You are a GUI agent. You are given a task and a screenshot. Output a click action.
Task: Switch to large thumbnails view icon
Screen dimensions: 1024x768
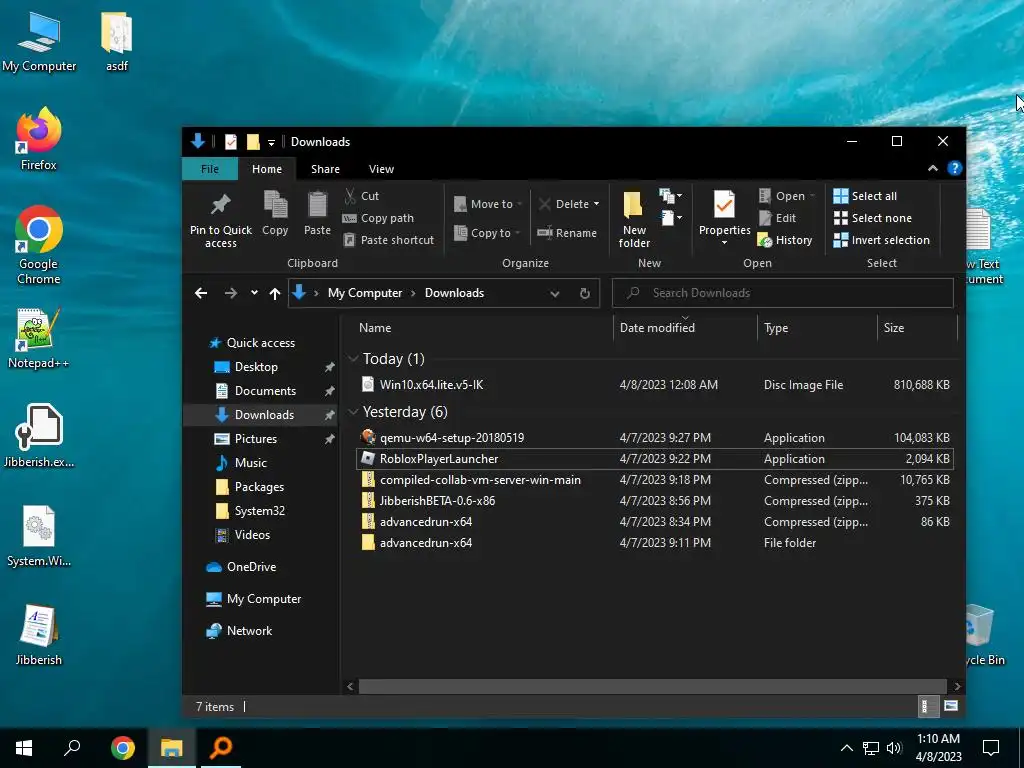point(951,706)
